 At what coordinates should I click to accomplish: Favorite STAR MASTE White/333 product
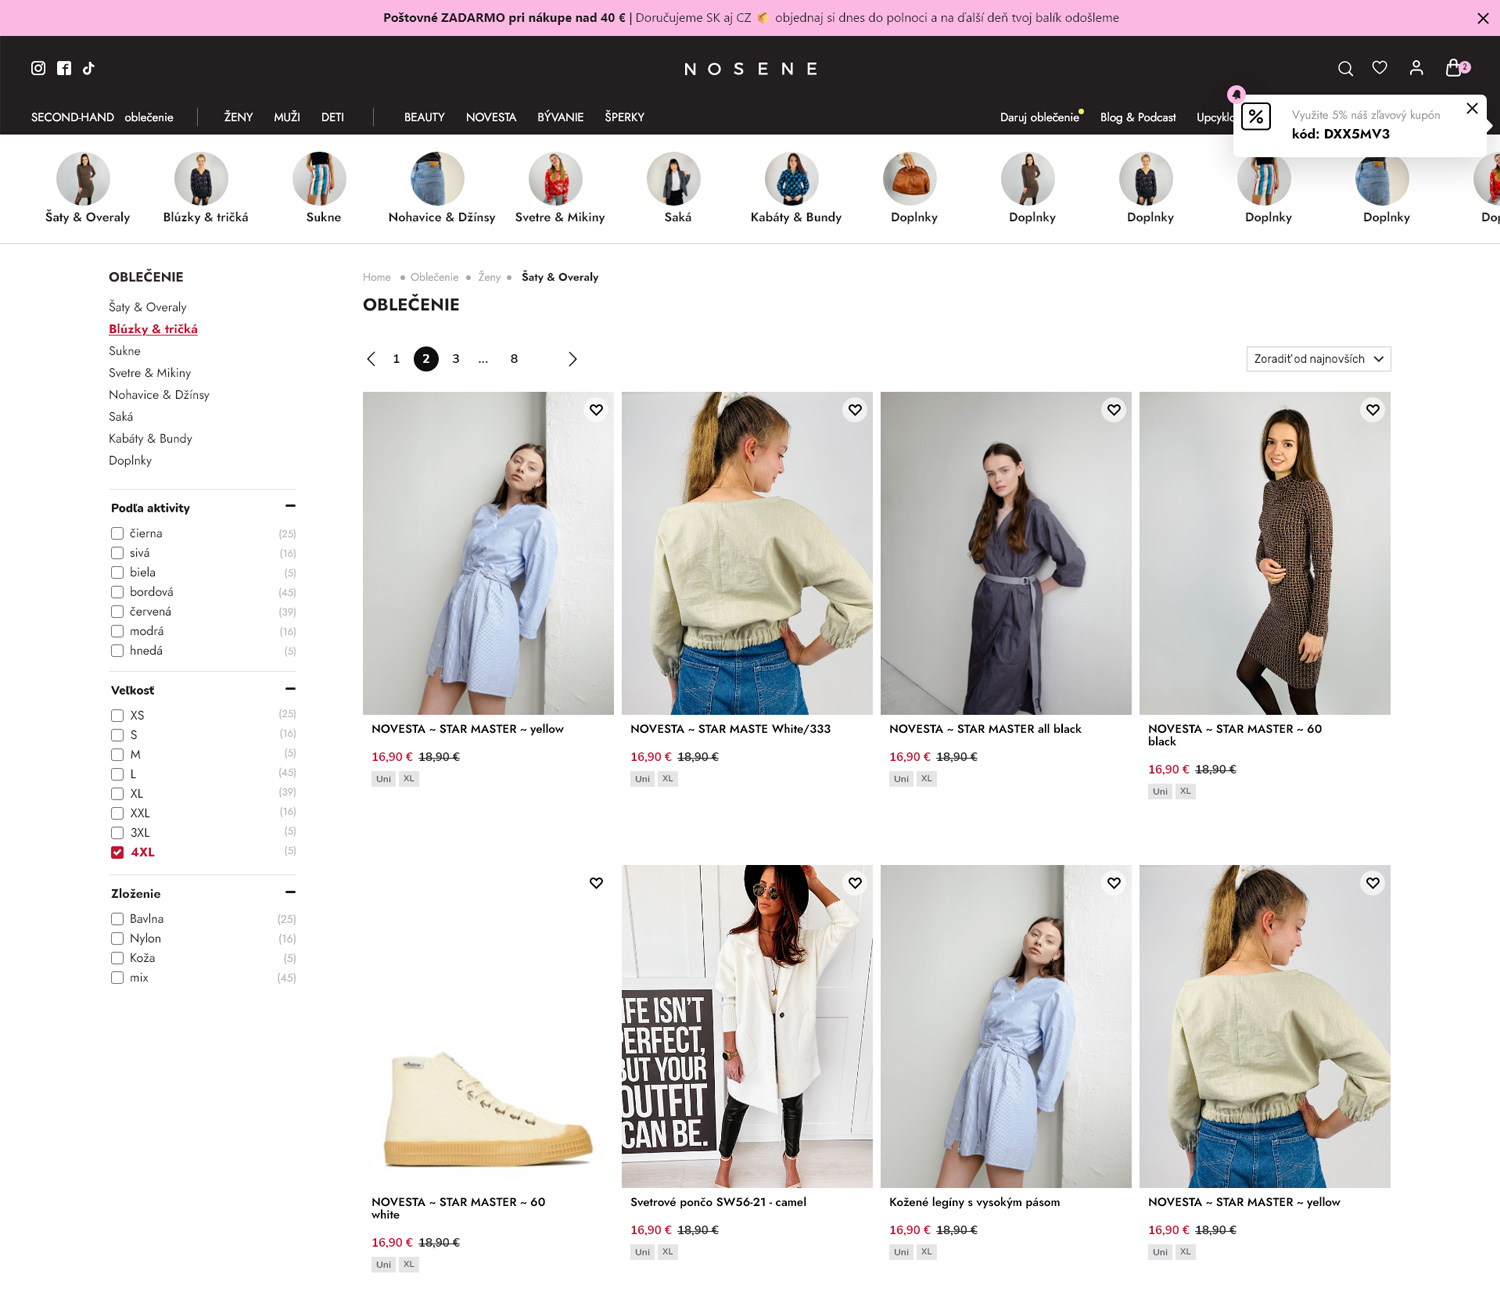(855, 410)
